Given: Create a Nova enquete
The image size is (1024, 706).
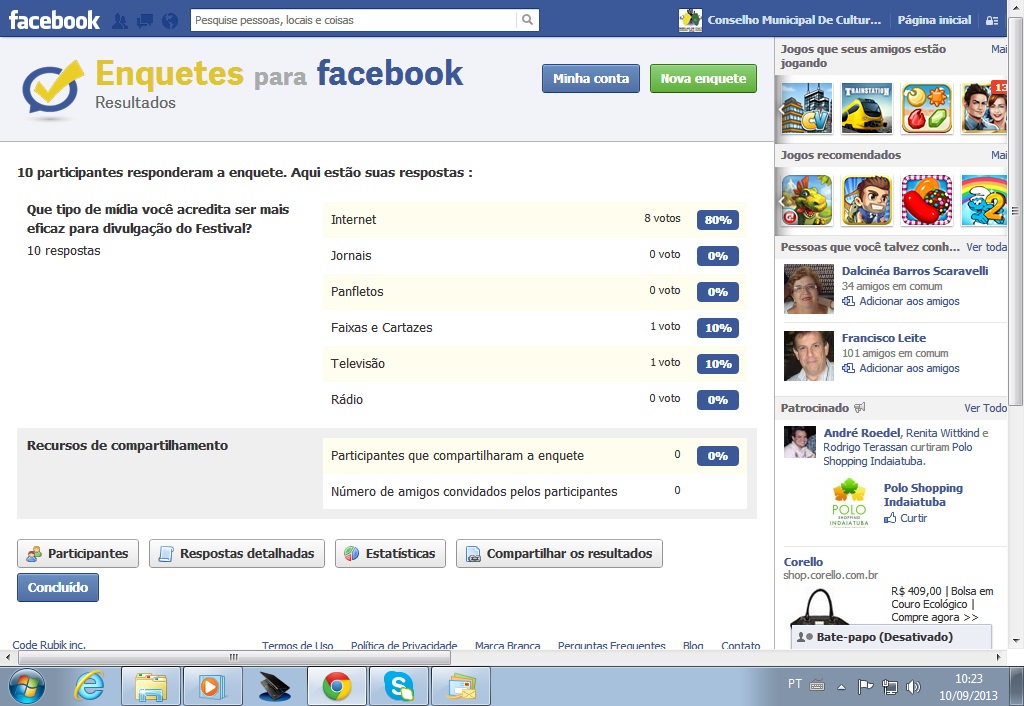Looking at the screenshot, I should [x=703, y=78].
